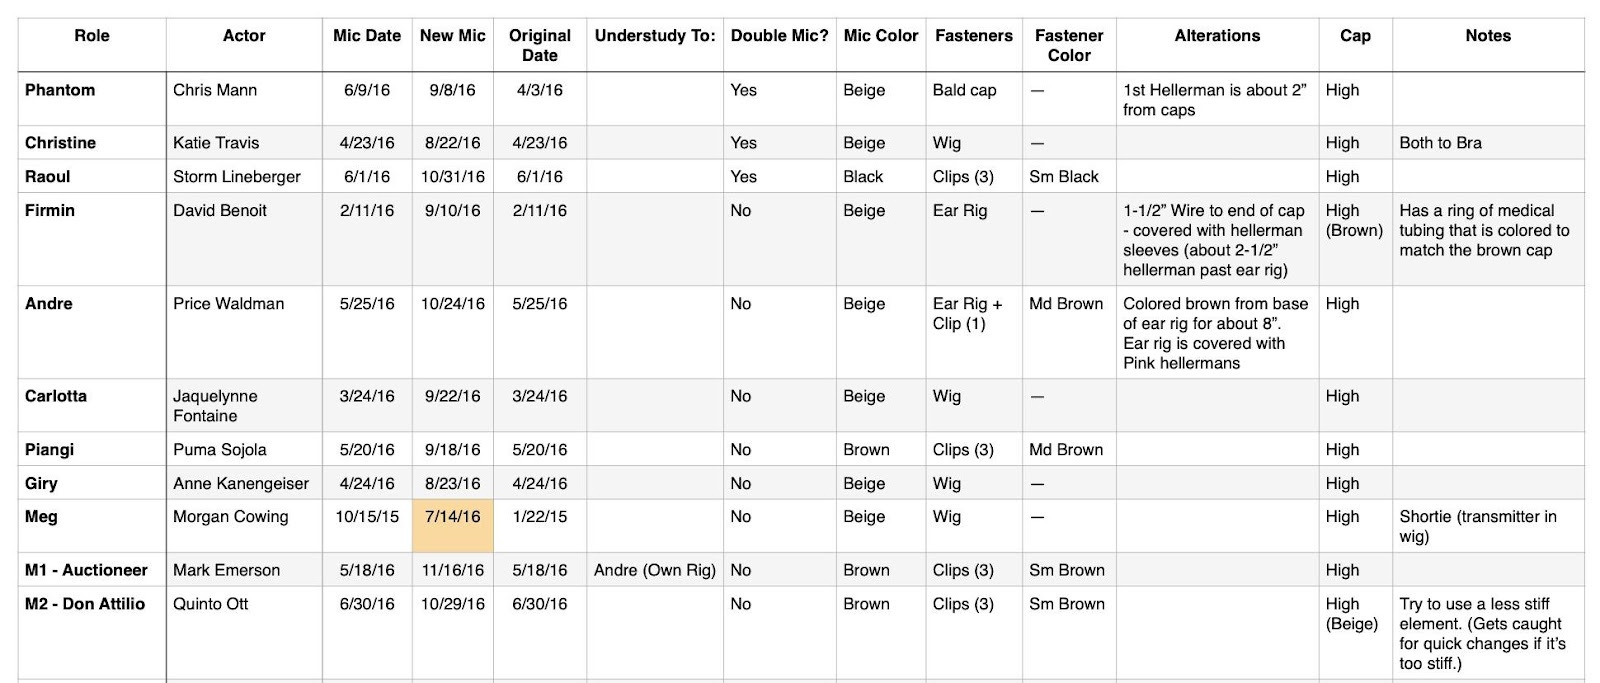
Task: Click the Chris Mann actor cell
Action: pos(215,90)
